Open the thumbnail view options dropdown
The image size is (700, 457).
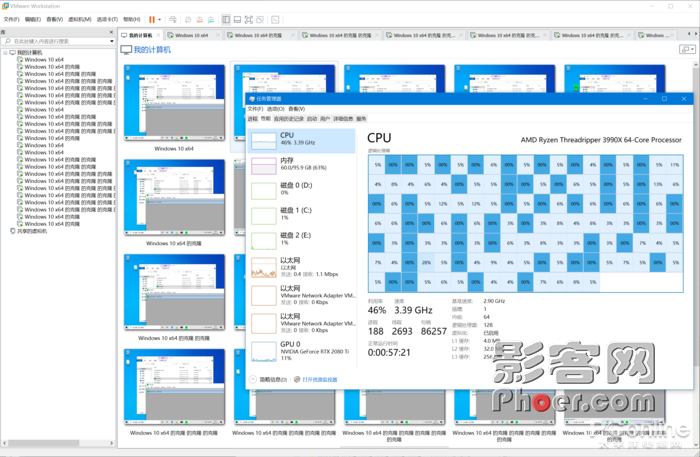tap(687, 49)
